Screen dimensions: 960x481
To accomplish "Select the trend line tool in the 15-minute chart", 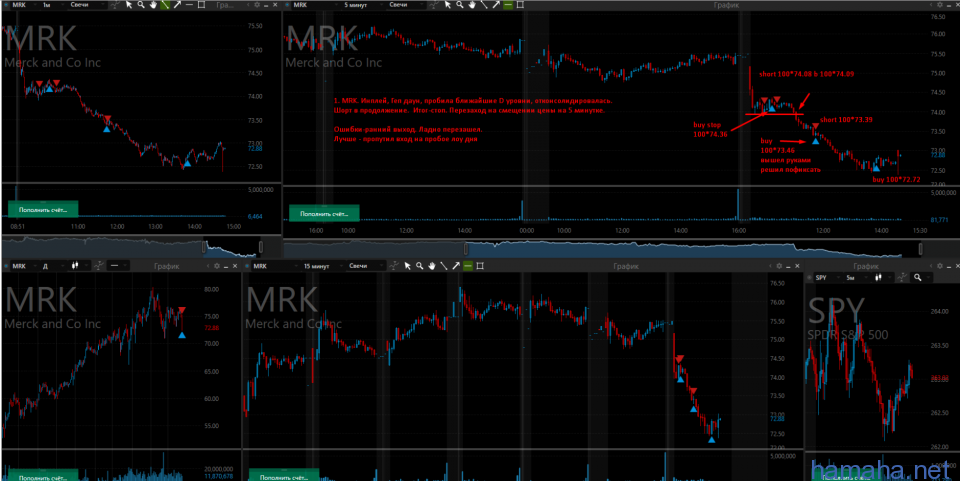I will 444,266.
